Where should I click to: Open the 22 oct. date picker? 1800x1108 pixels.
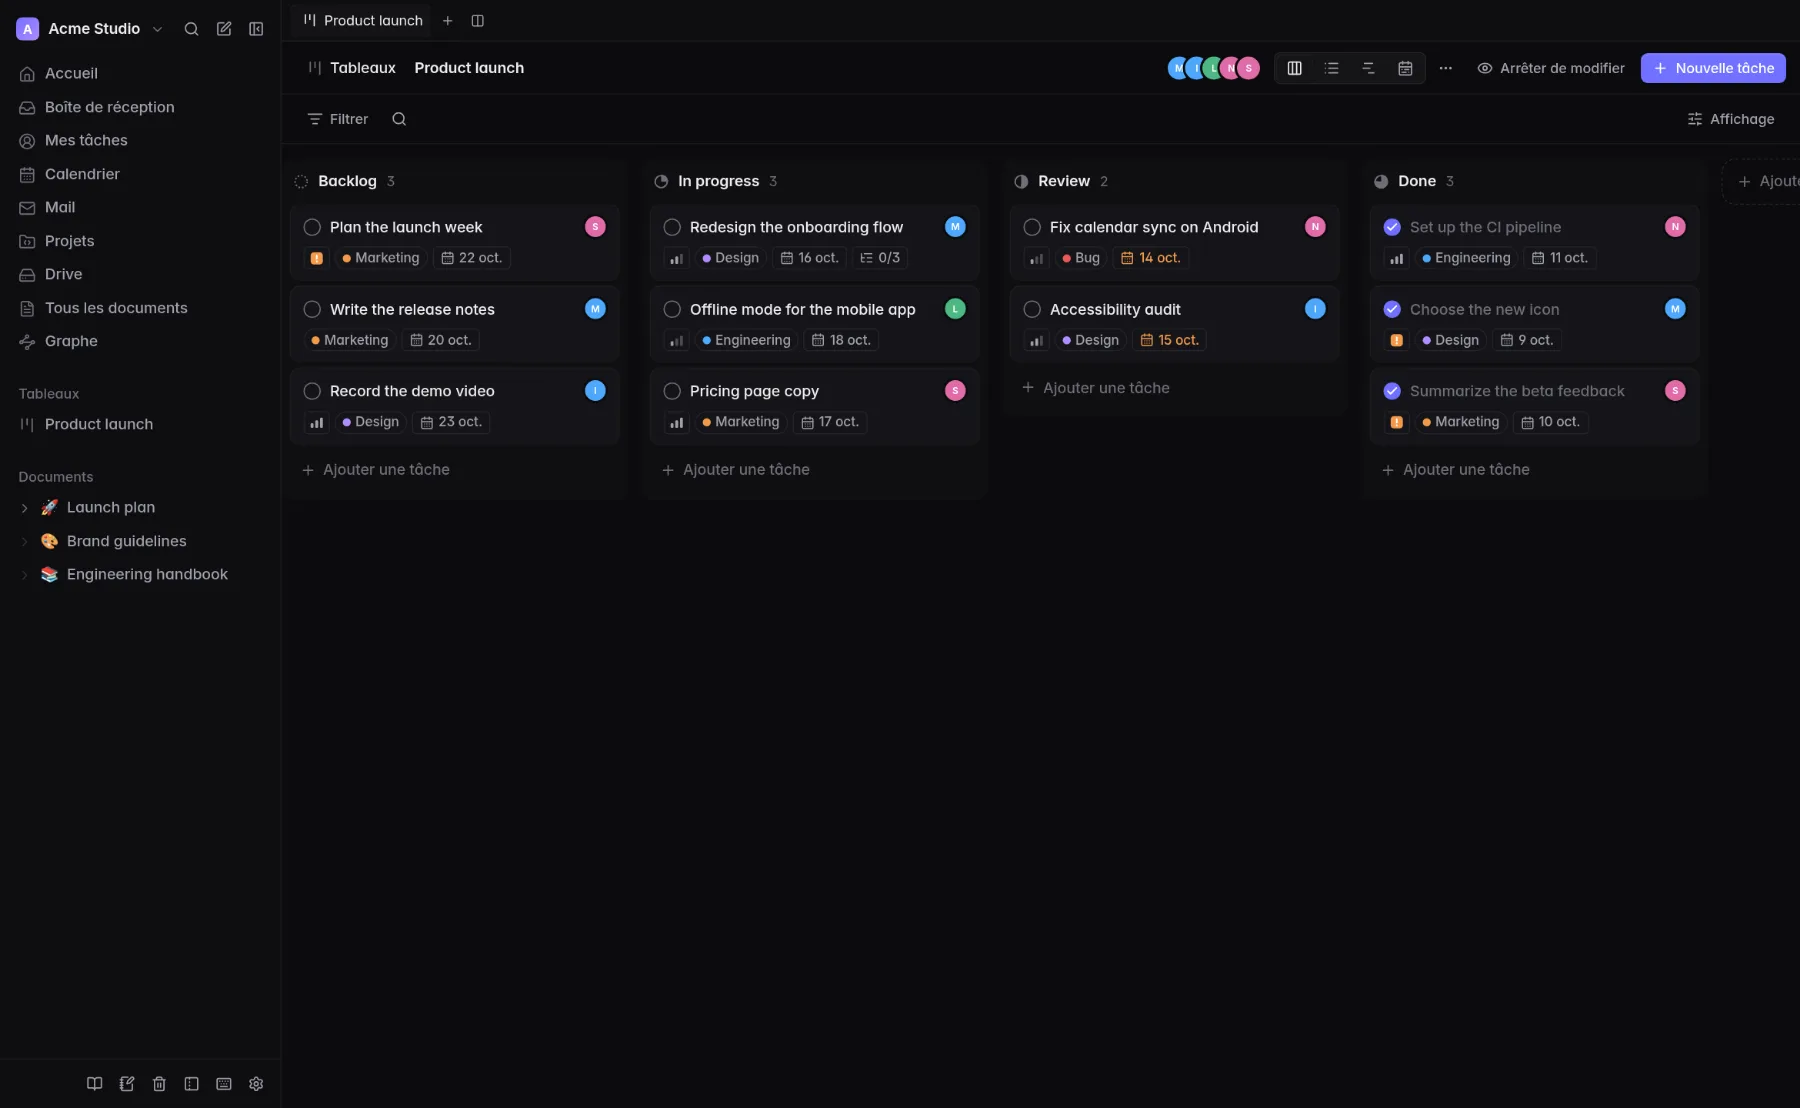tap(472, 258)
